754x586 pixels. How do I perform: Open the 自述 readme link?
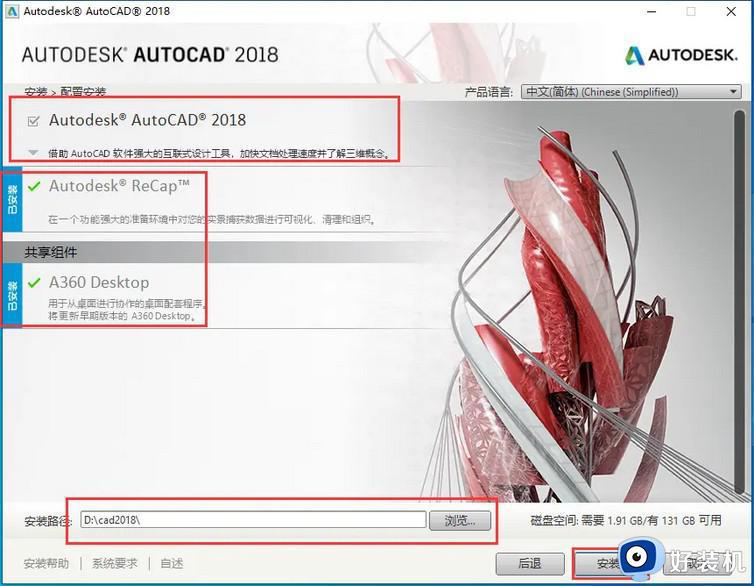pos(172,563)
